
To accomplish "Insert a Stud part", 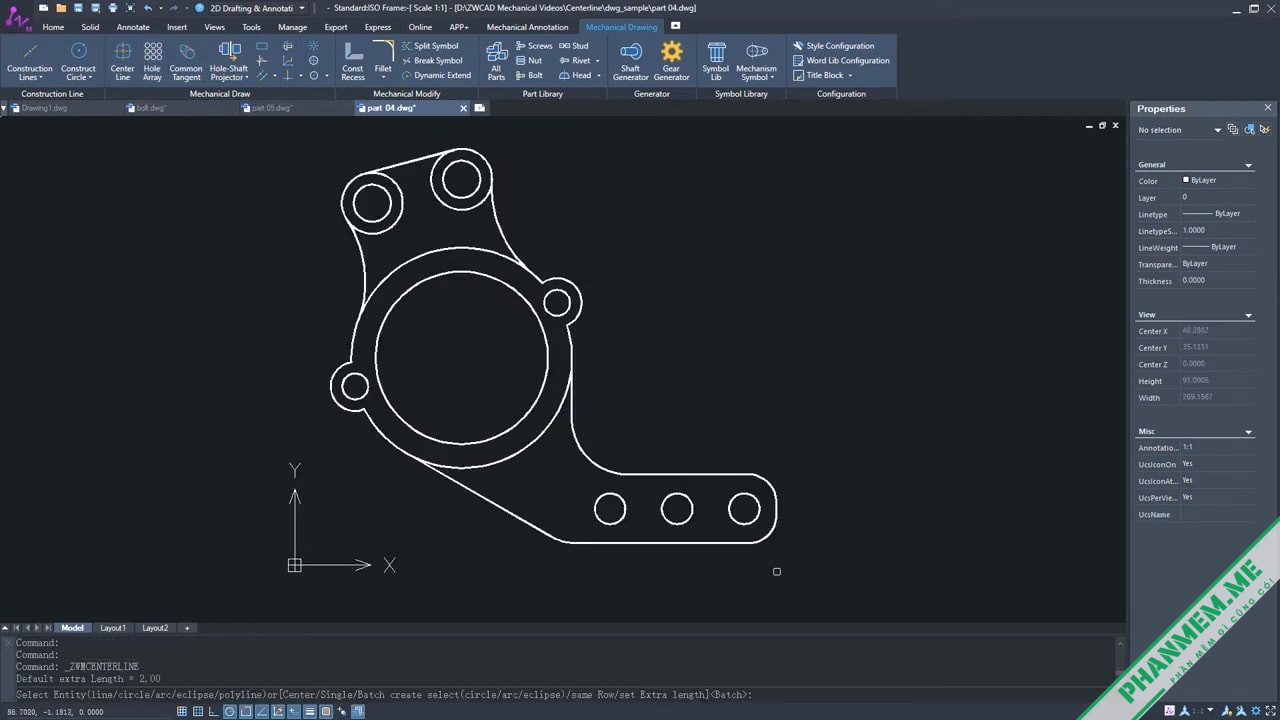I will [x=574, y=46].
